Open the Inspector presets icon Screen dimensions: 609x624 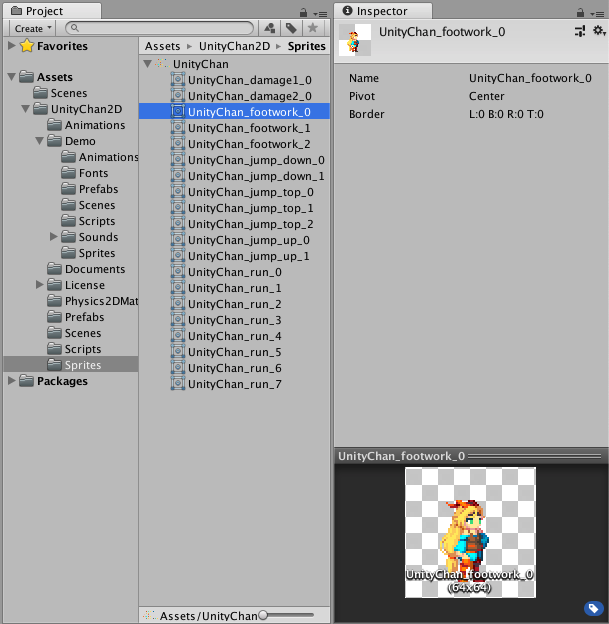[580, 32]
